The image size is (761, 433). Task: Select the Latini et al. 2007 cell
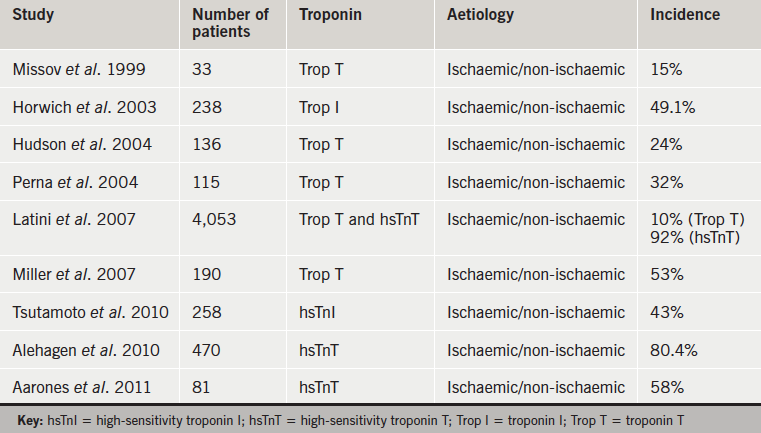click(76, 218)
